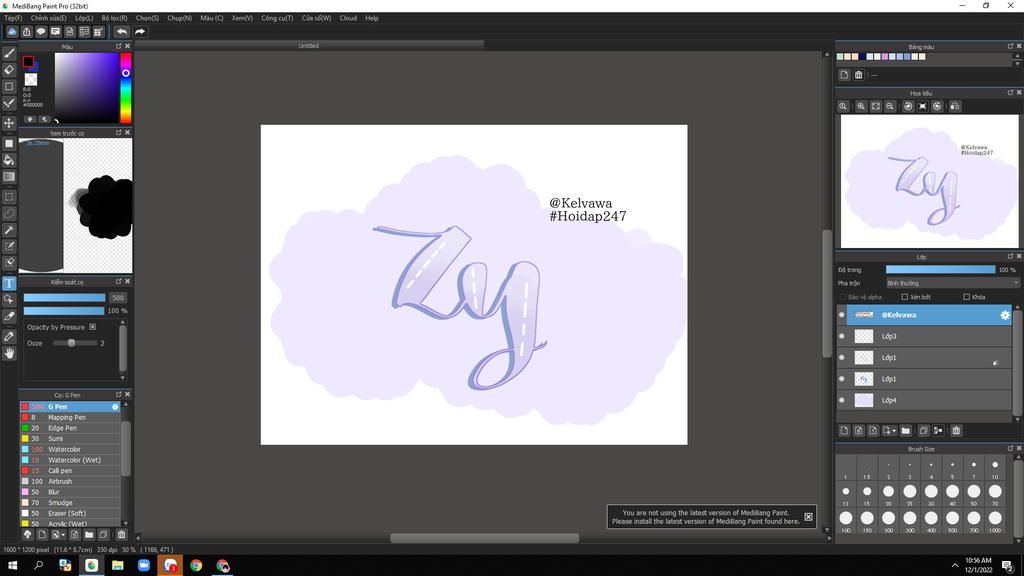Open the Tệp(F) menu

(x=13, y=18)
